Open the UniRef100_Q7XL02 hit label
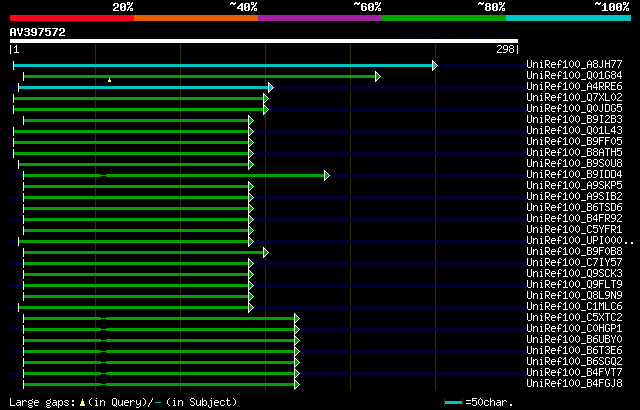The width and height of the screenshot is (640, 410). [574, 98]
